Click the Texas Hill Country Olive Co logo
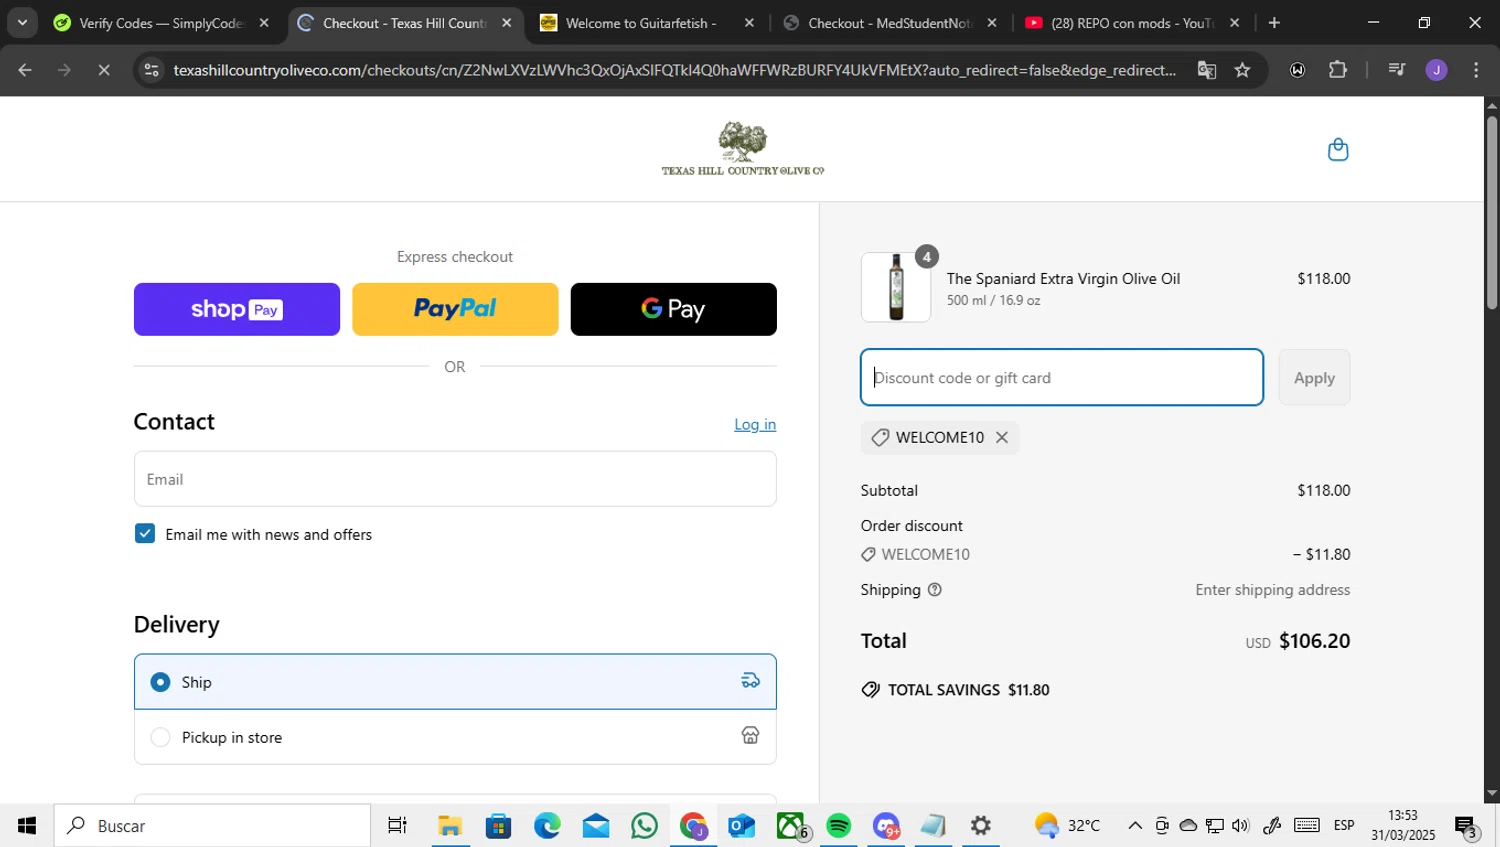This screenshot has height=847, width=1500. click(x=743, y=149)
